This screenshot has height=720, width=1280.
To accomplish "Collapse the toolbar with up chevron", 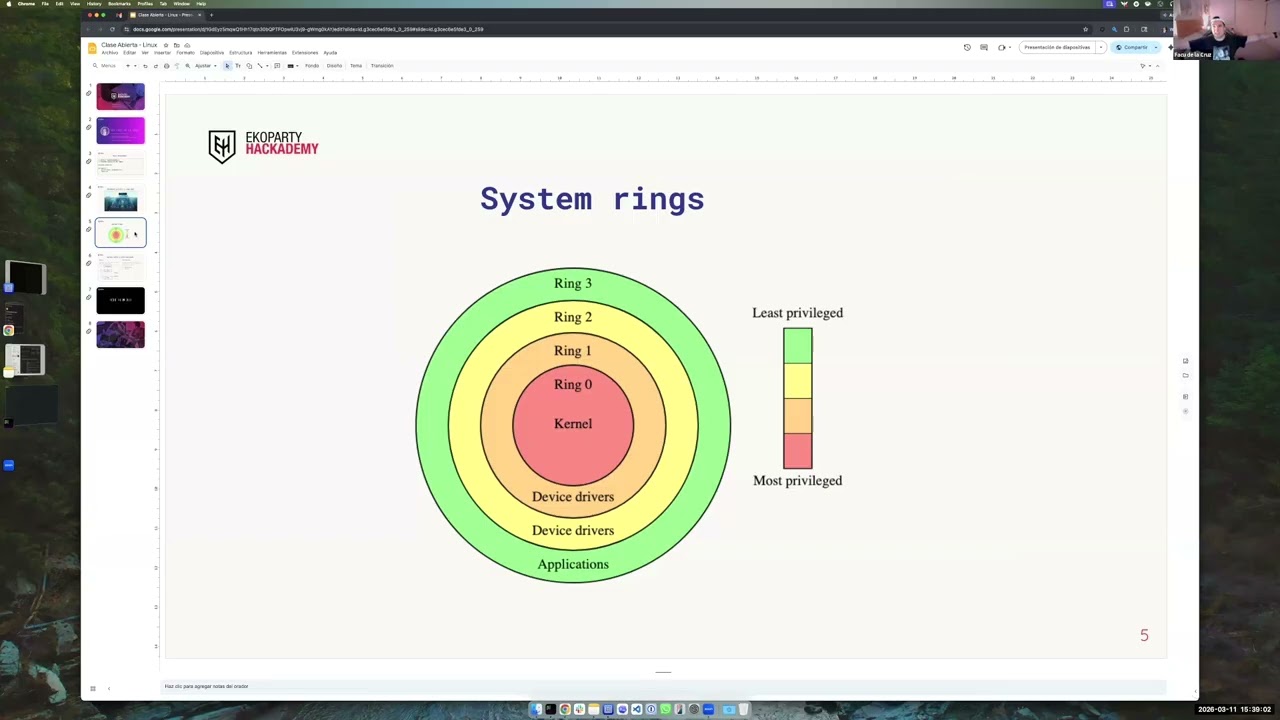I will point(1158,66).
